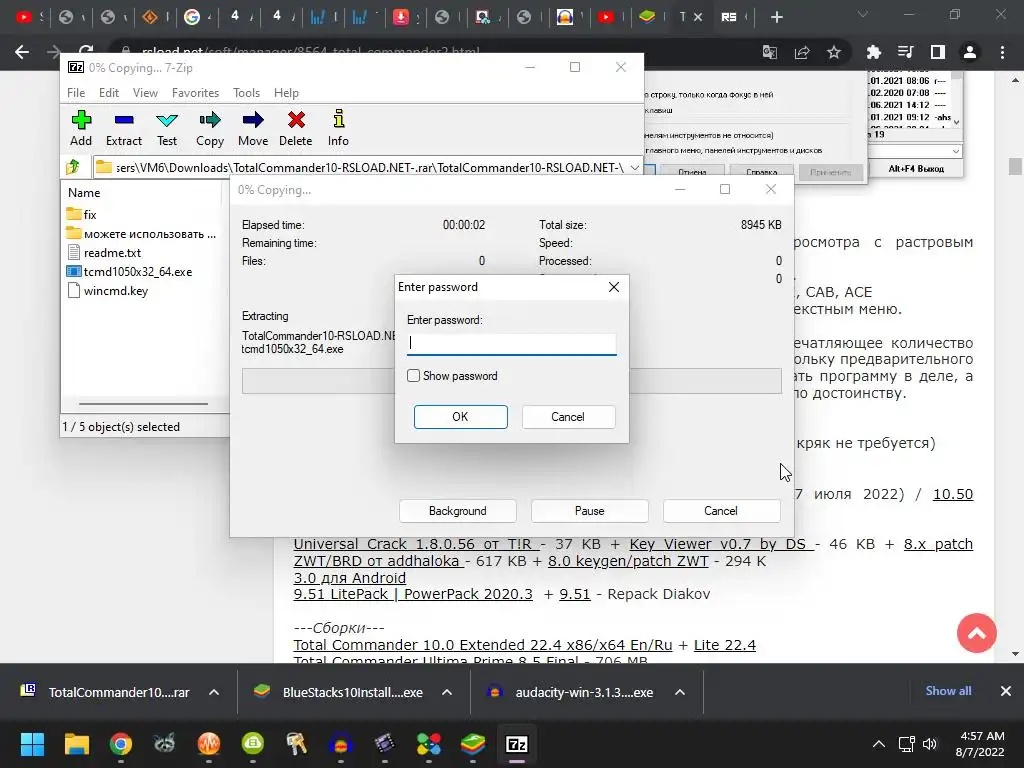Go back with the browser back arrow
The image size is (1024, 768).
point(22,52)
